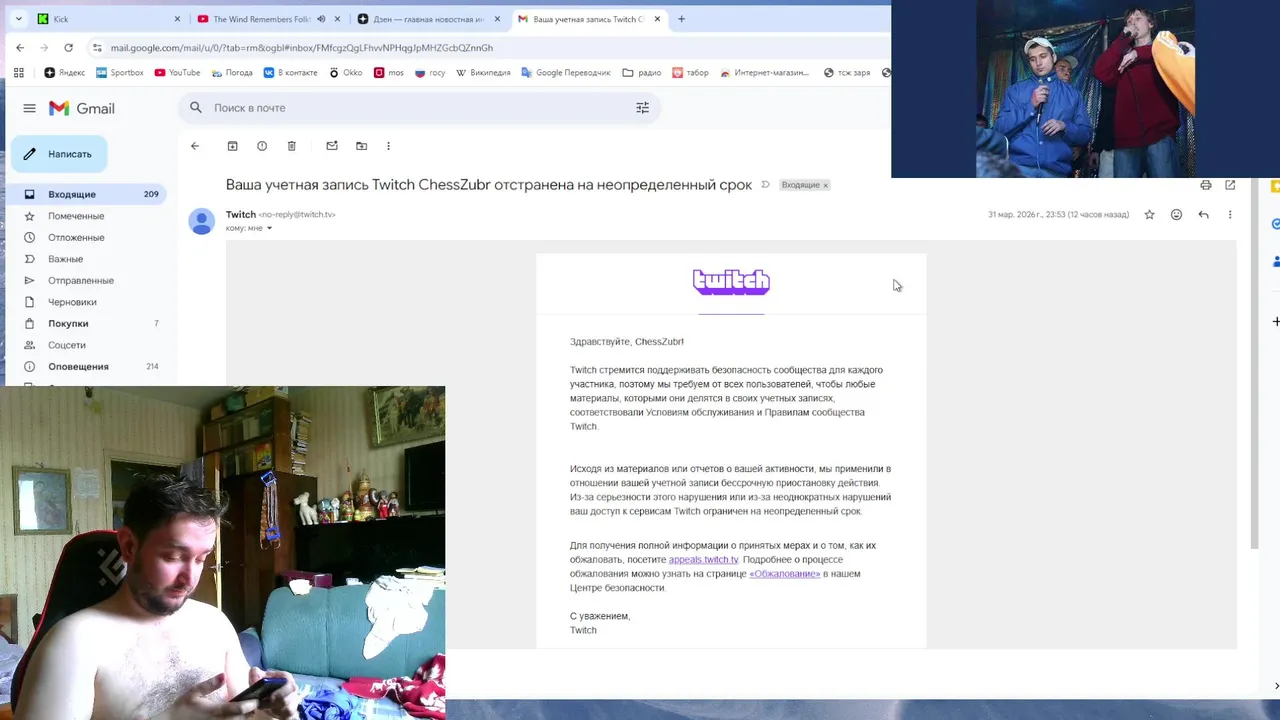Open the Погода bookmark
The image size is (1280, 720).
point(232,73)
